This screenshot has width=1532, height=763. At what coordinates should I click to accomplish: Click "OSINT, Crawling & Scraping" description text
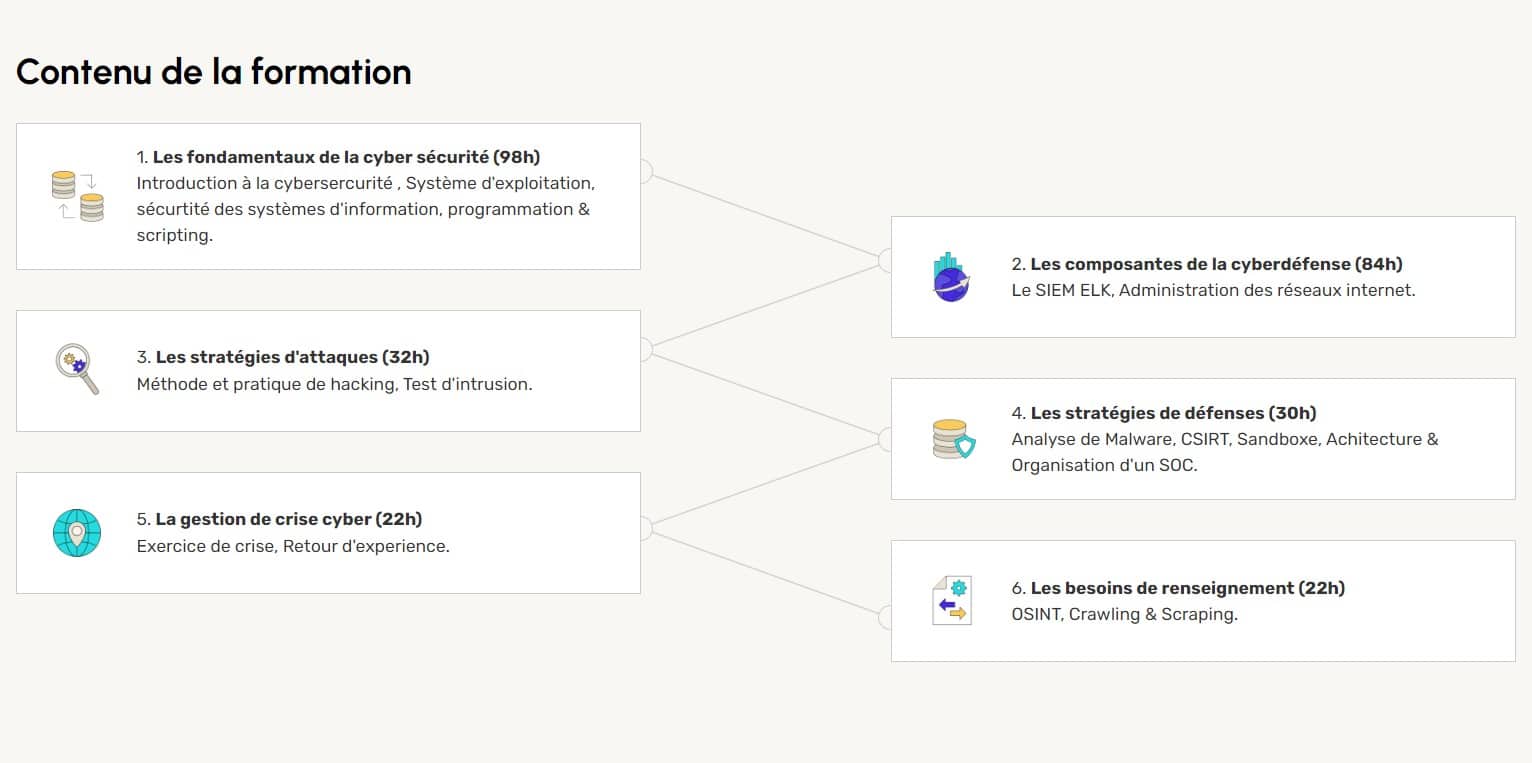[x=1124, y=614]
